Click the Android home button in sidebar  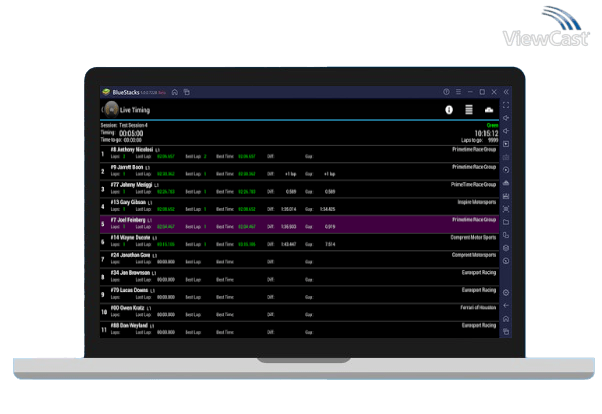(506, 319)
